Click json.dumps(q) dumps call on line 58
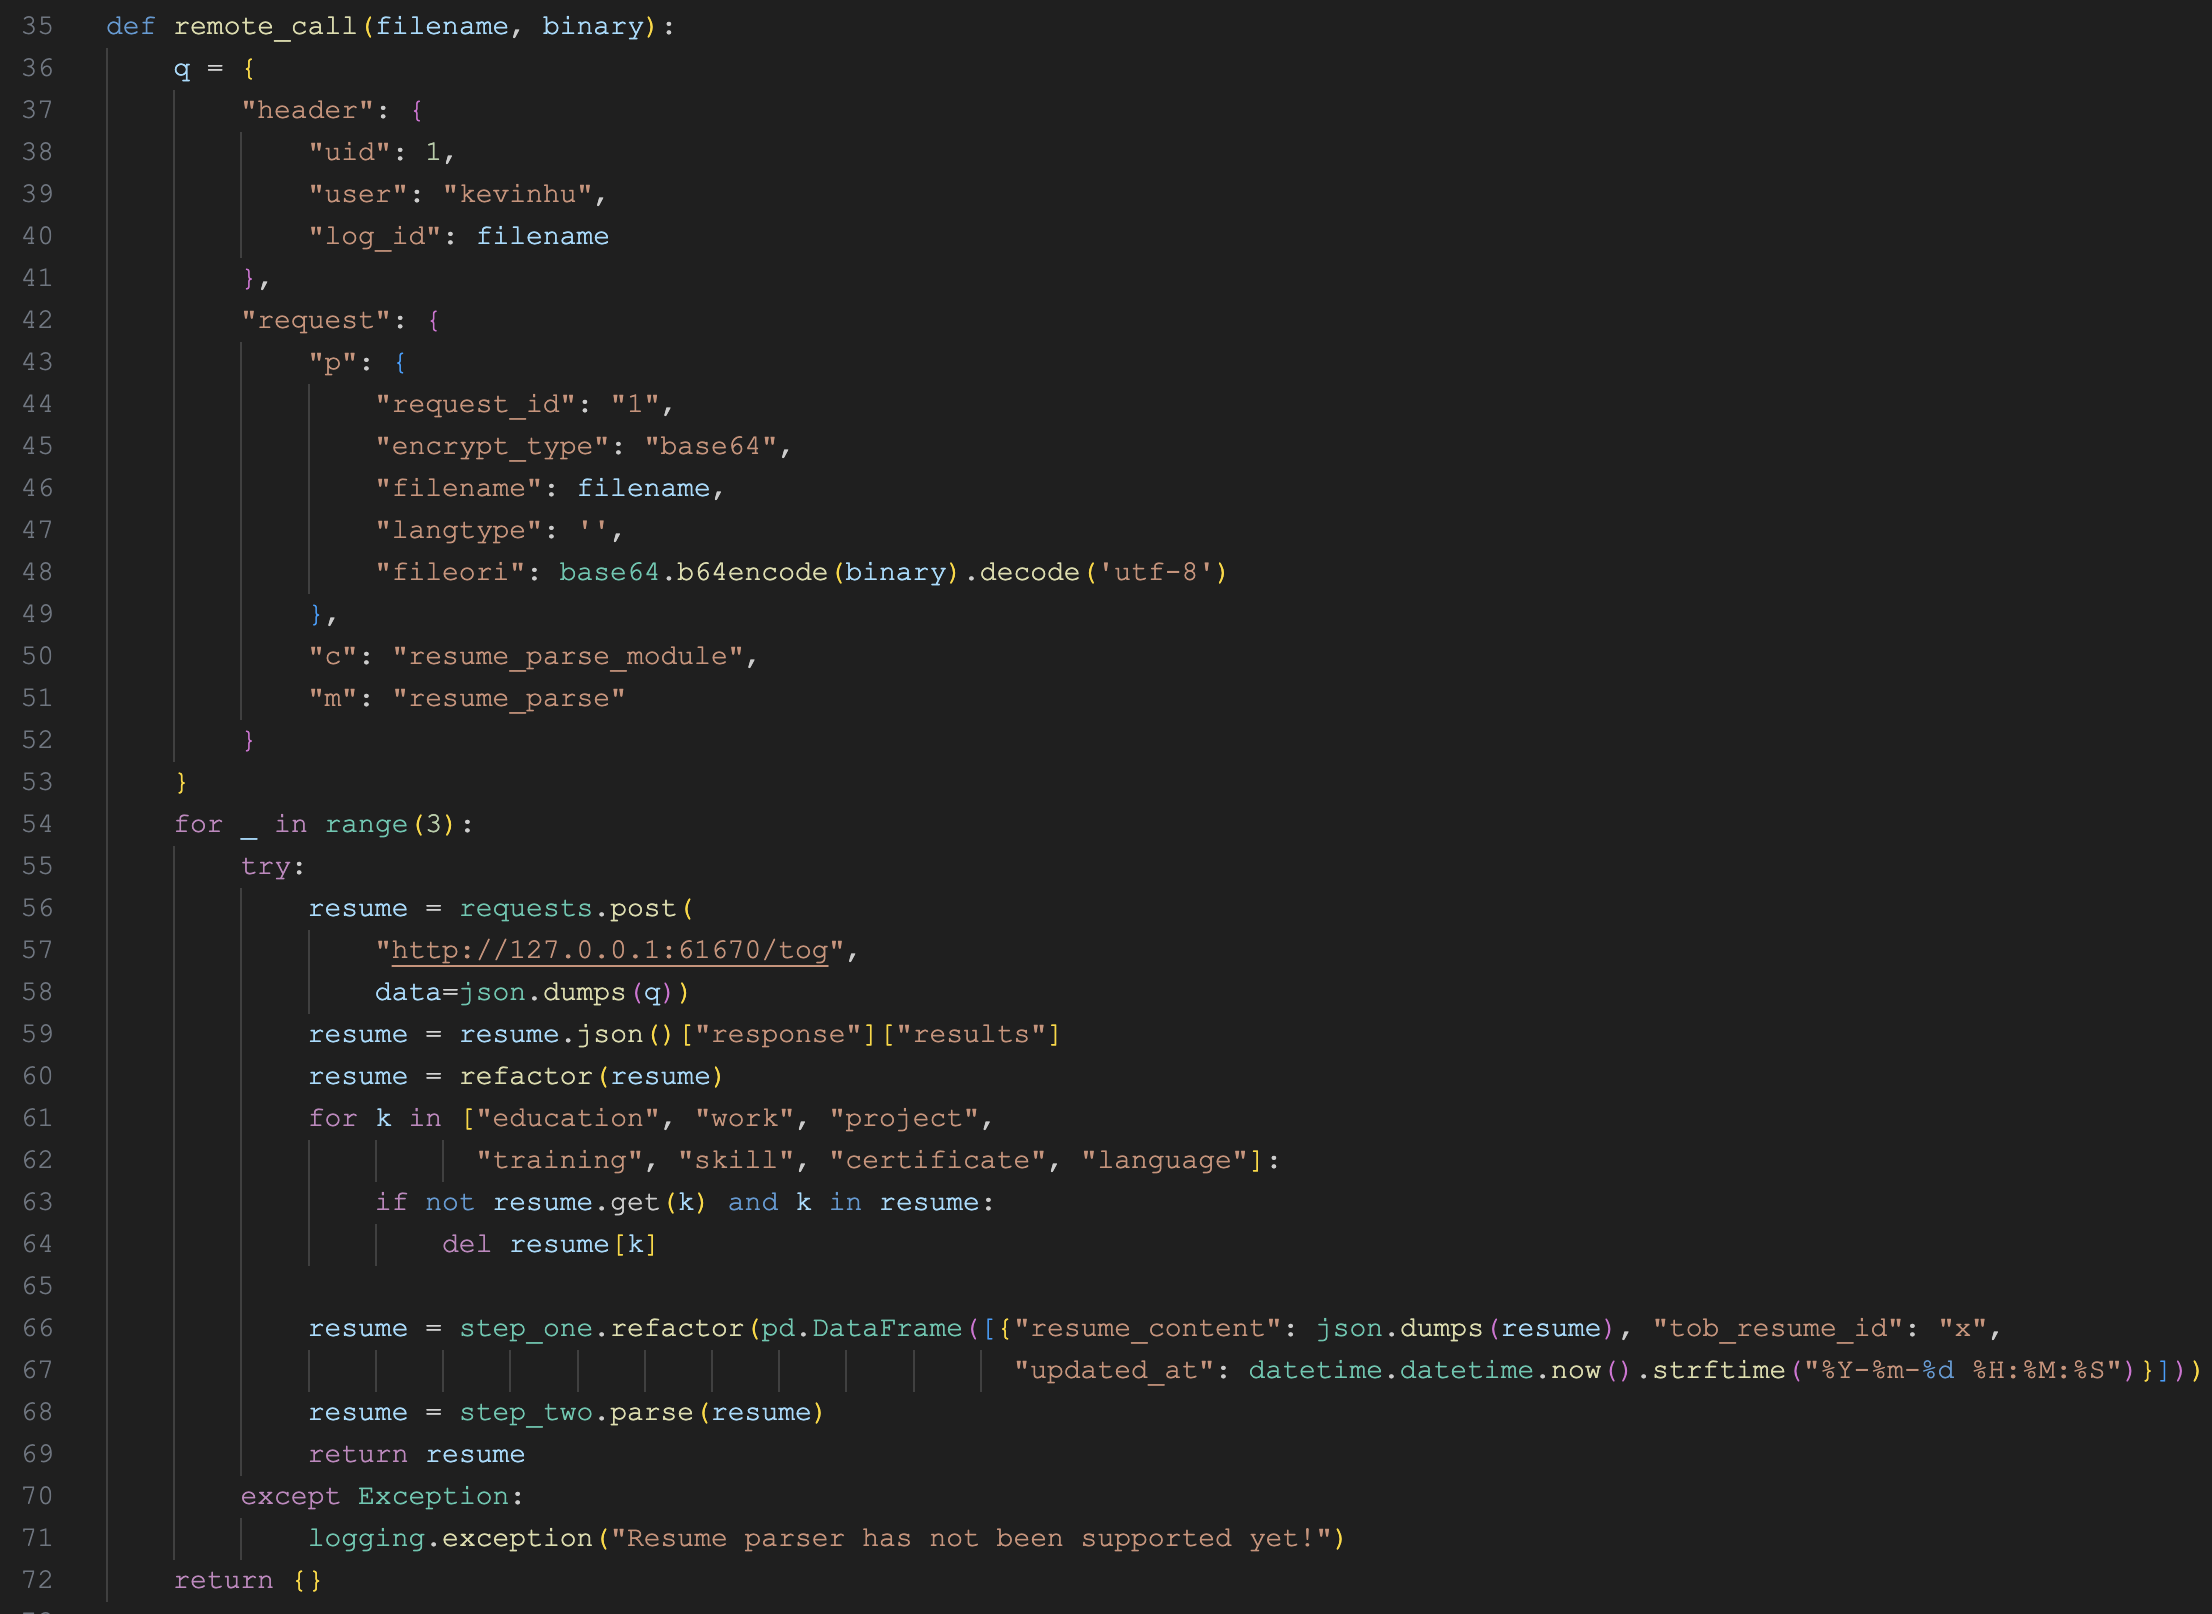Viewport: 2212px width, 1614px height. pyautogui.click(x=584, y=992)
